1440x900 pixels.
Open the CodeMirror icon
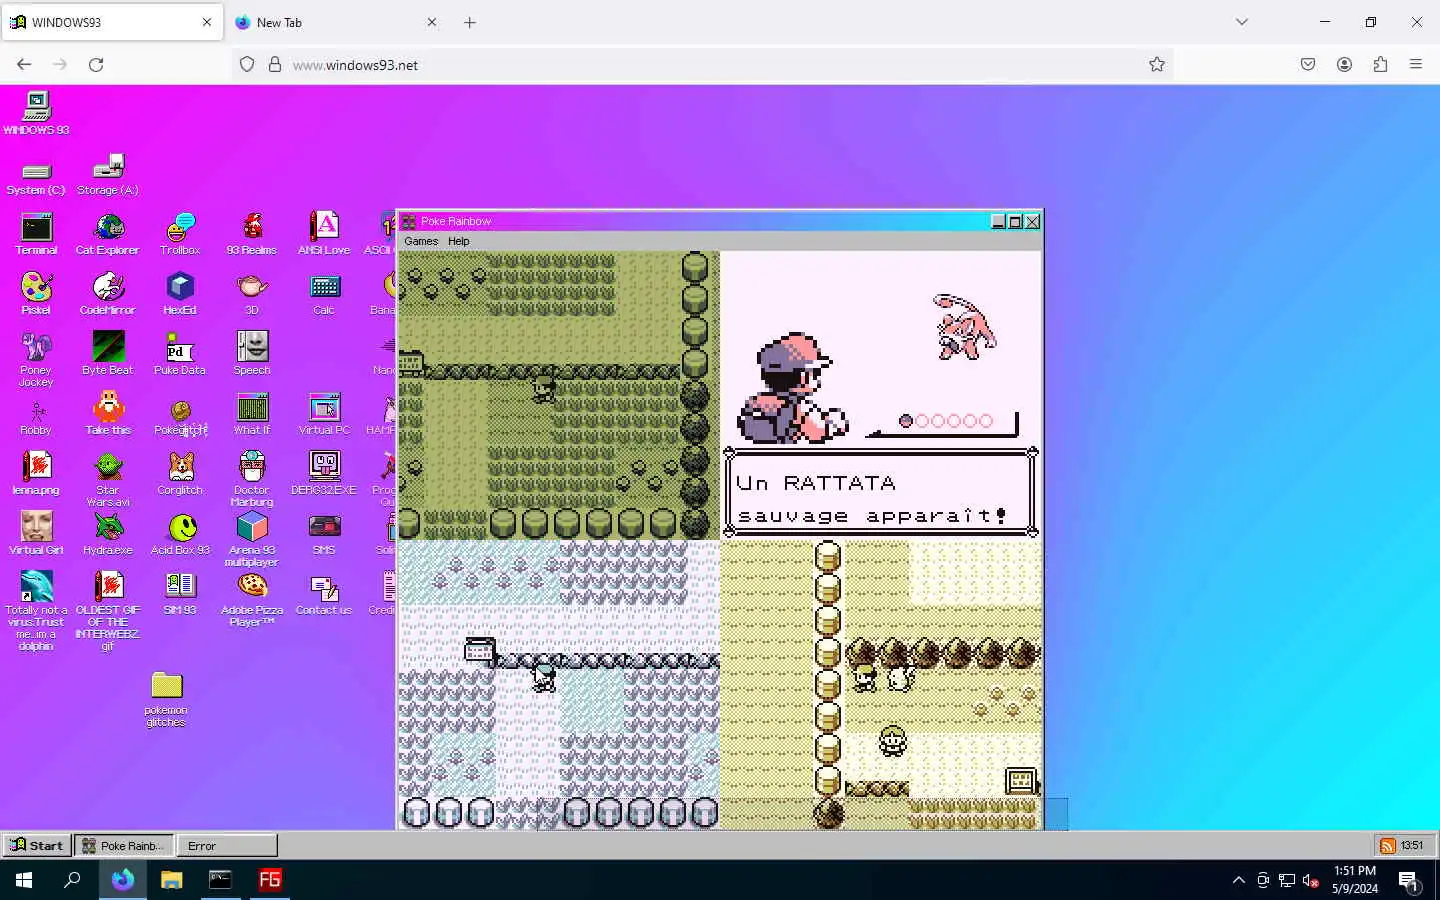[108, 295]
